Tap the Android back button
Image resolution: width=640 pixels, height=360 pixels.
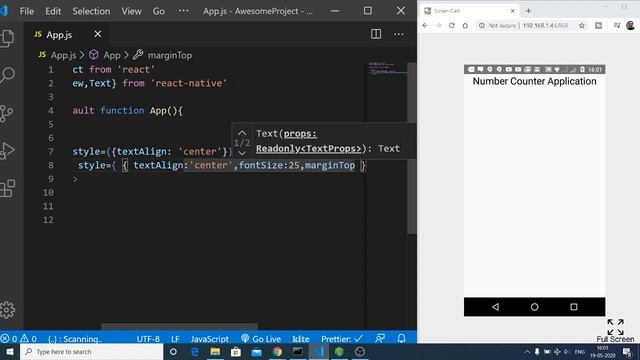coord(496,307)
